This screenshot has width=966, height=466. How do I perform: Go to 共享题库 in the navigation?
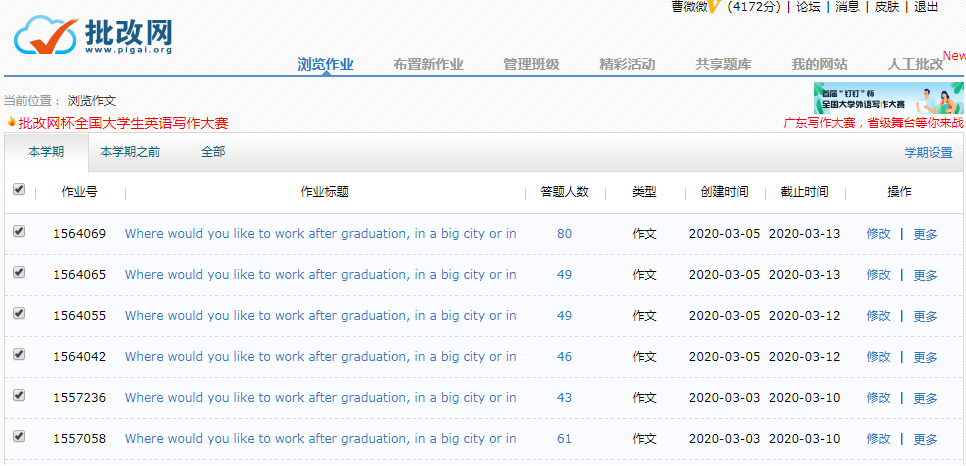[723, 64]
